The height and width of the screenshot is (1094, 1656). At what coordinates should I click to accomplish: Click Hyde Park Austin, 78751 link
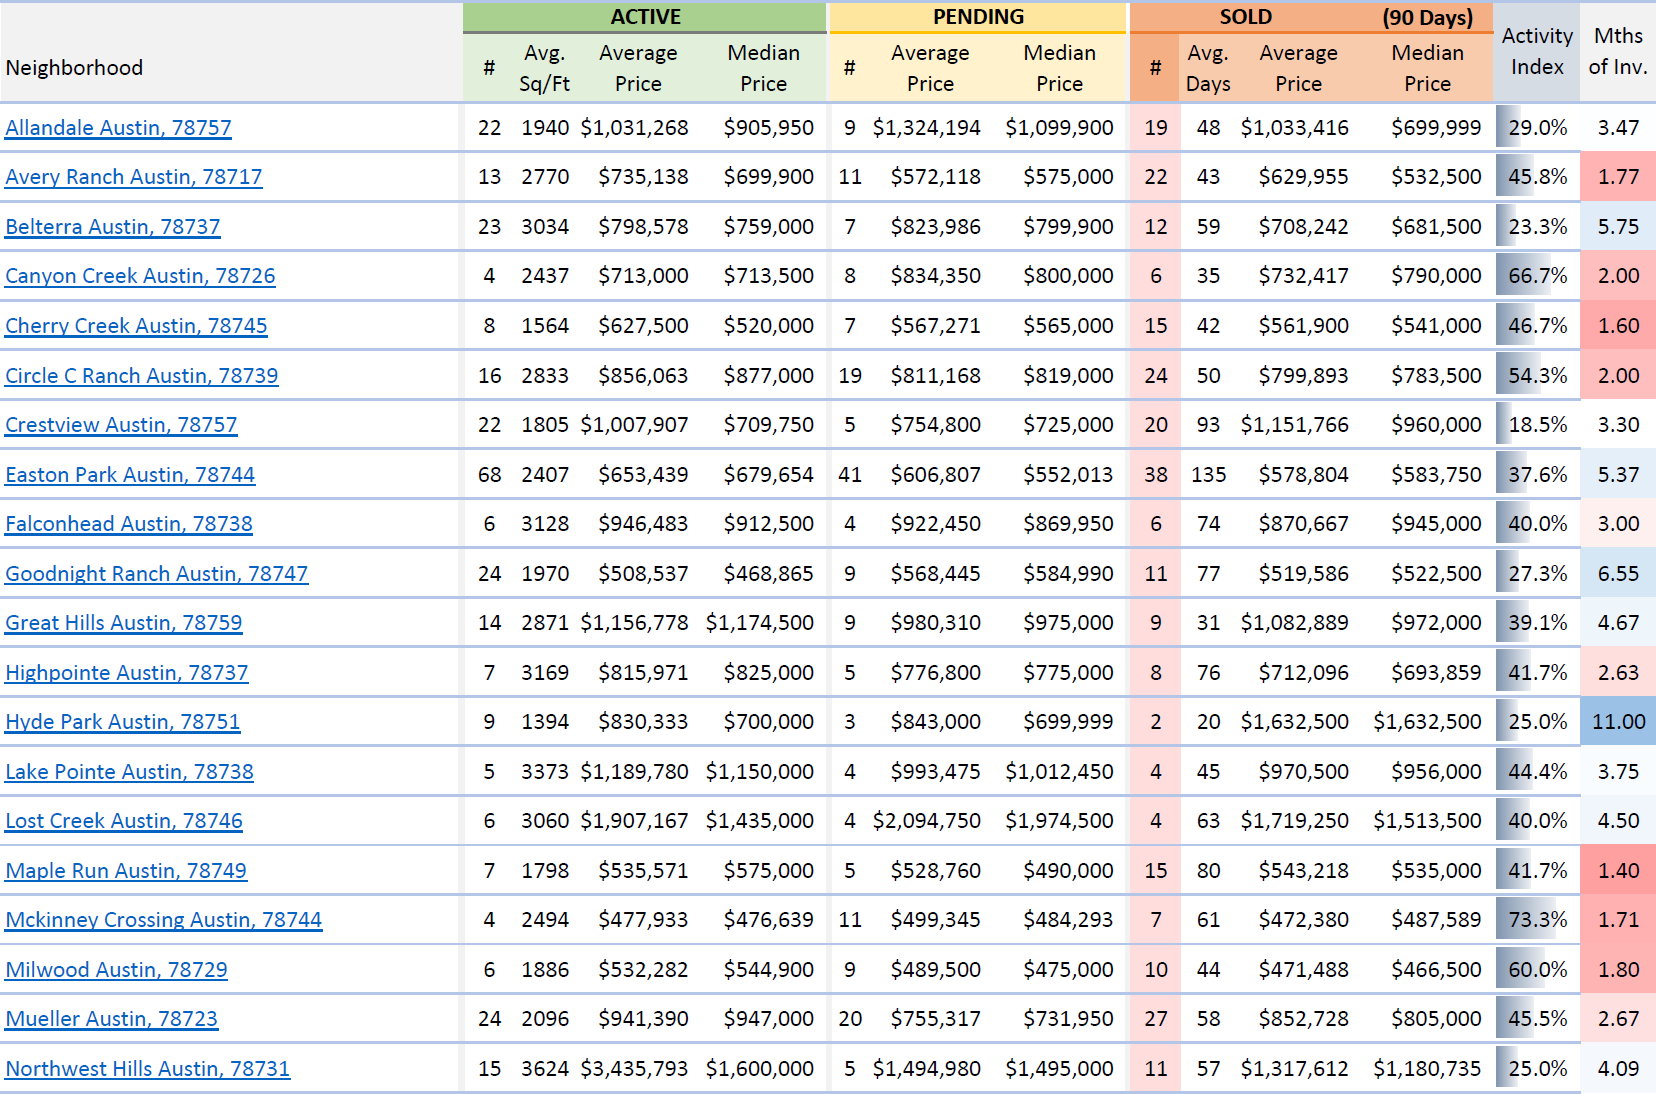point(122,722)
